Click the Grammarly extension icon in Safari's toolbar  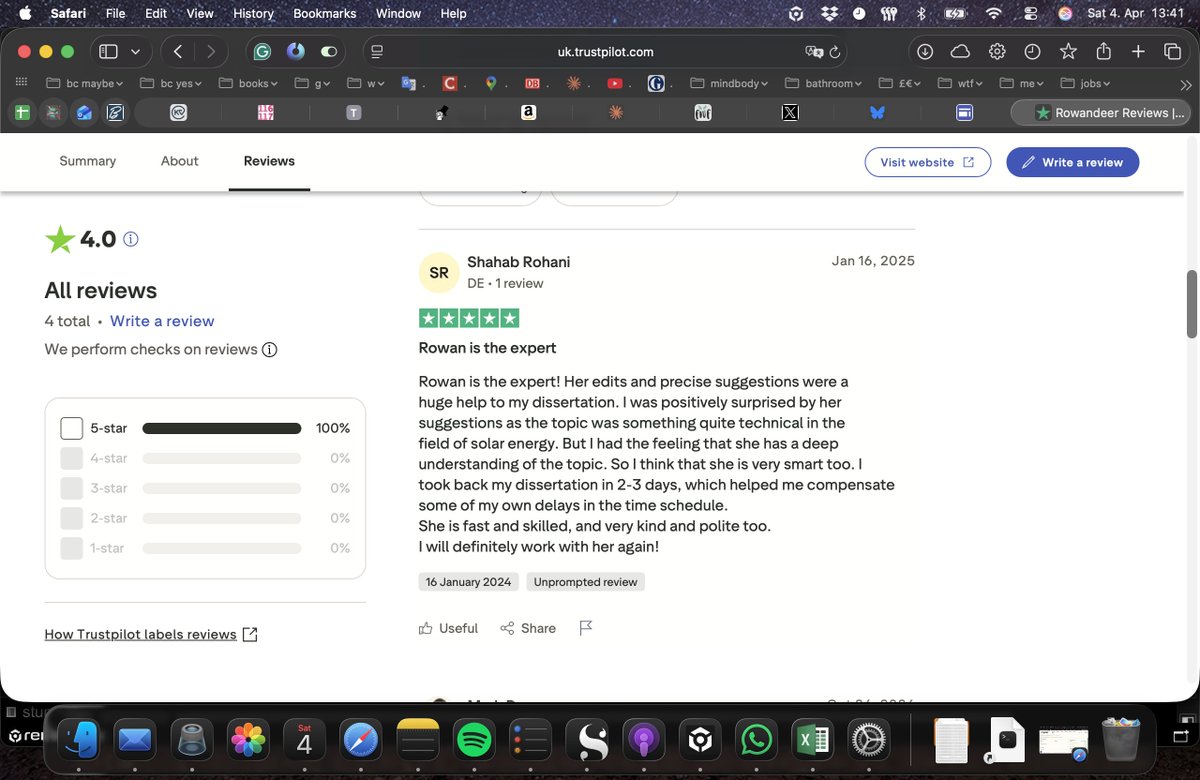coord(261,51)
